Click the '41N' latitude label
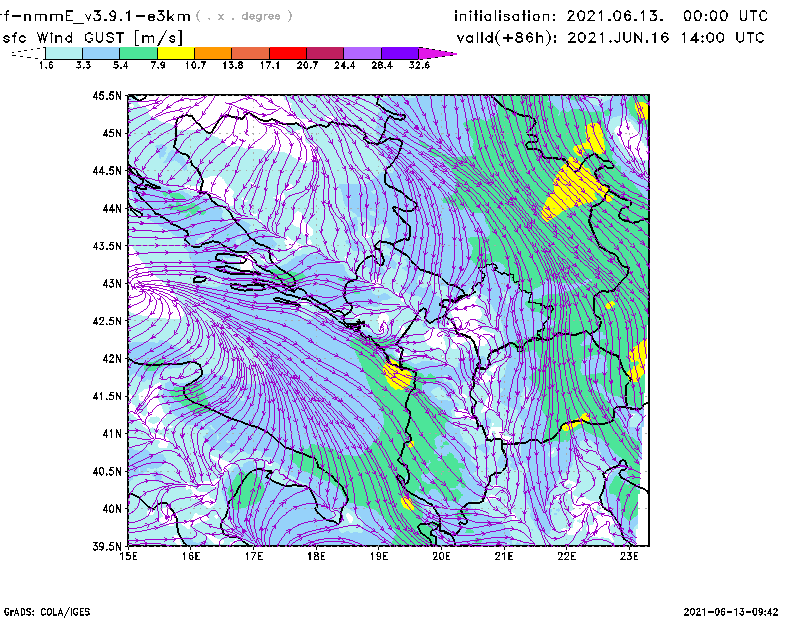This screenshot has height=618, width=800. [112, 434]
